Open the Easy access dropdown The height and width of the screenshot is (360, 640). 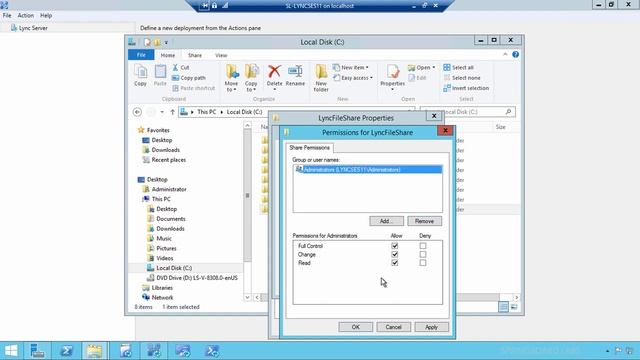click(353, 78)
